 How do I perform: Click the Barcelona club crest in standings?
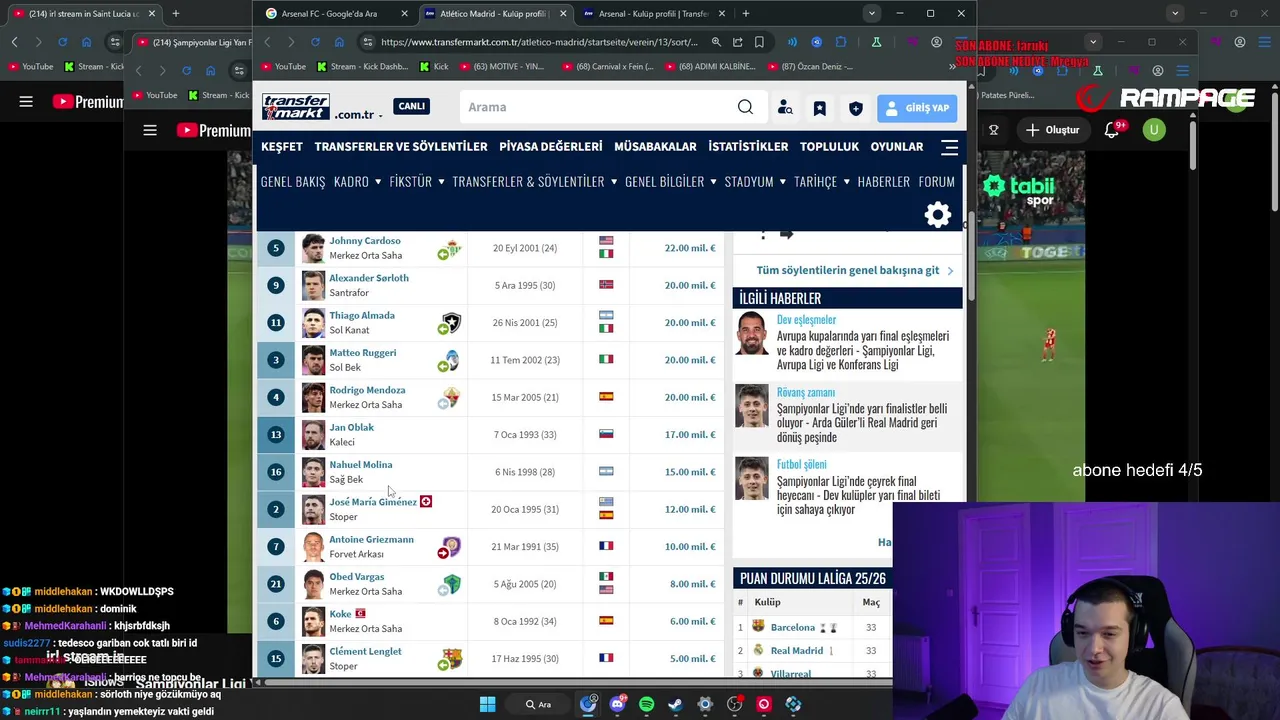[758, 627]
